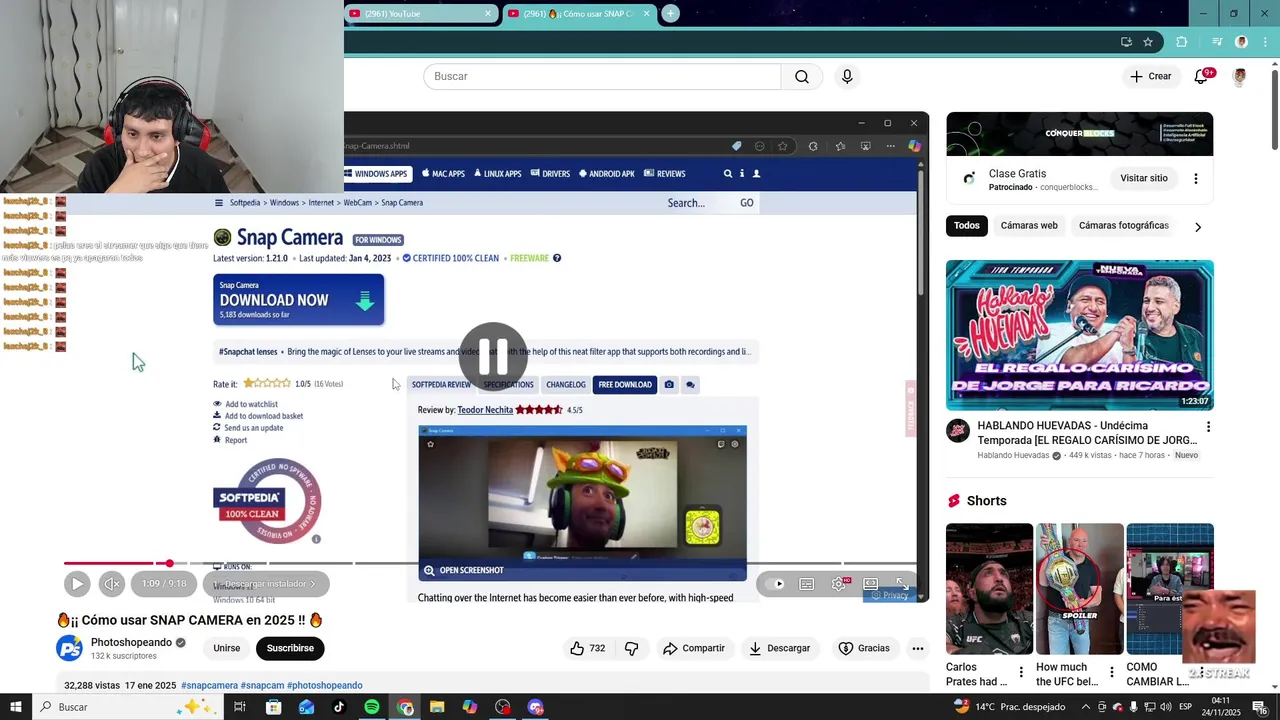Open the Photoshopeando channel avatar
The image size is (1280, 720).
[x=70, y=648]
